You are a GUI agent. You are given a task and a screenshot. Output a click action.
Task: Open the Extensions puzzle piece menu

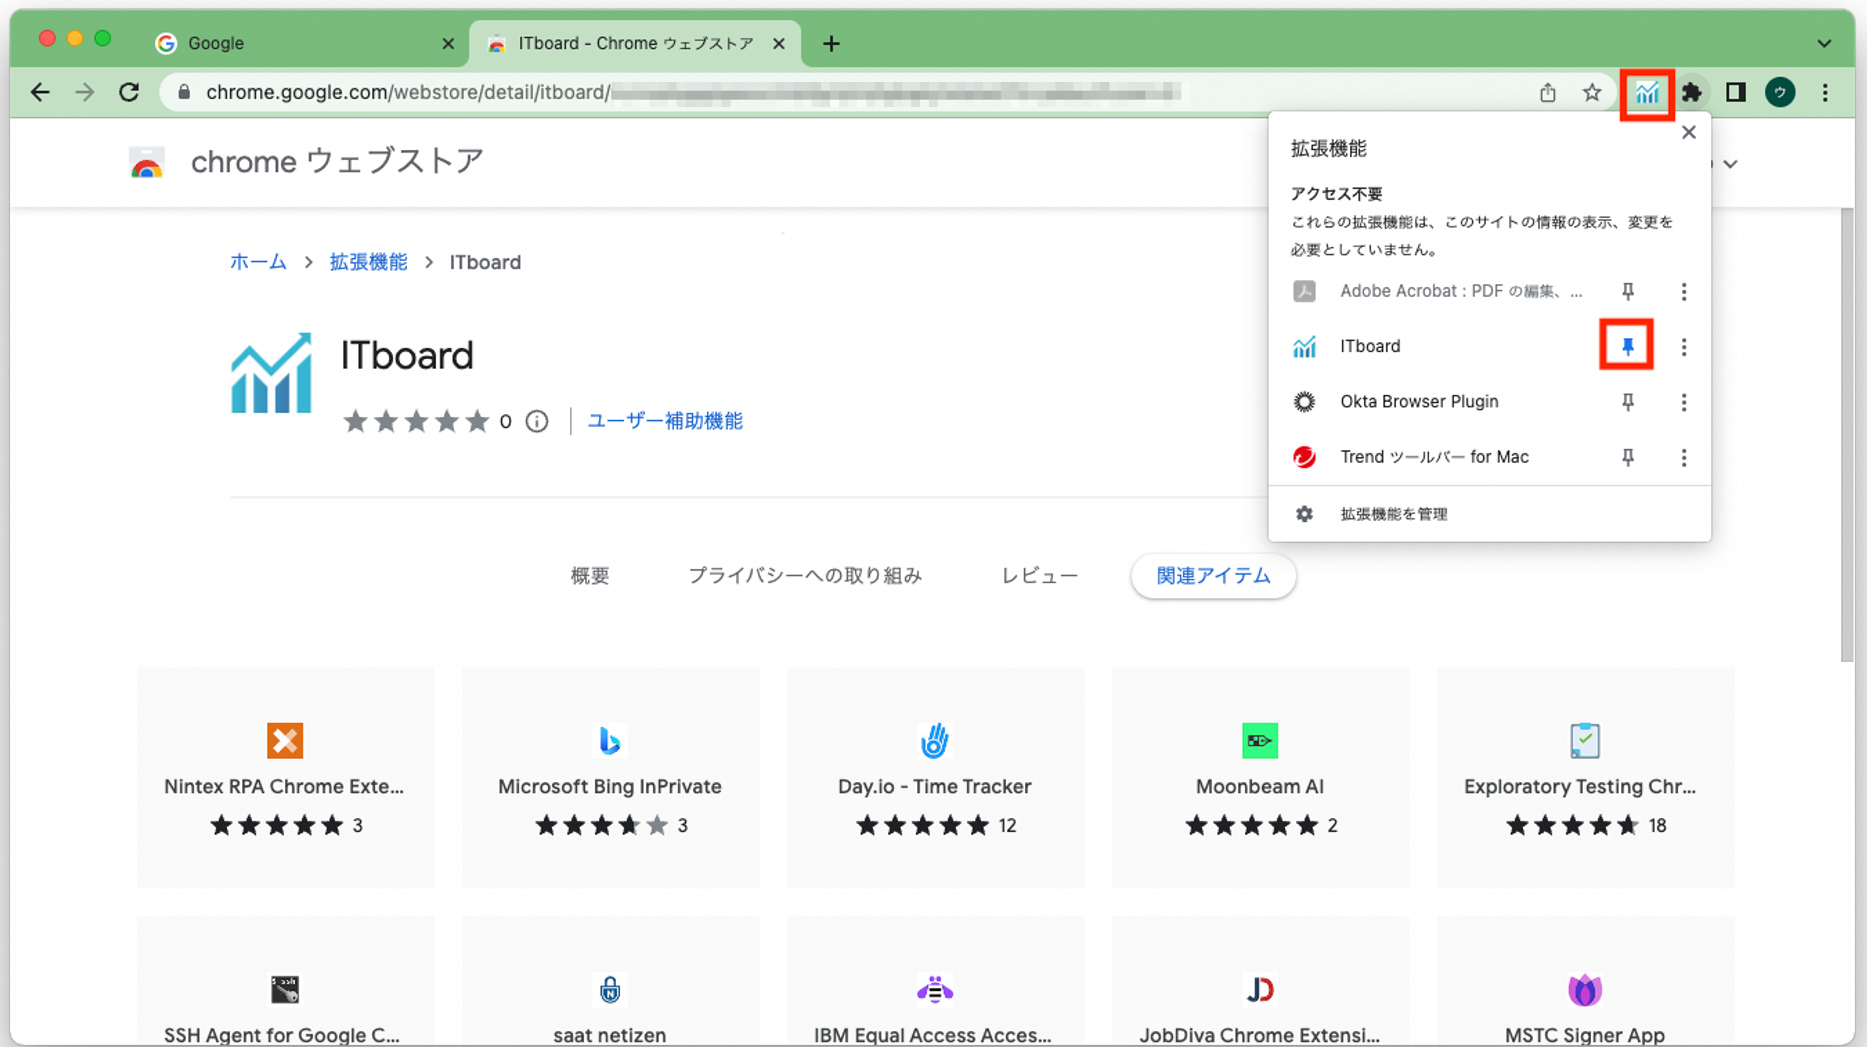pyautogui.click(x=1691, y=93)
